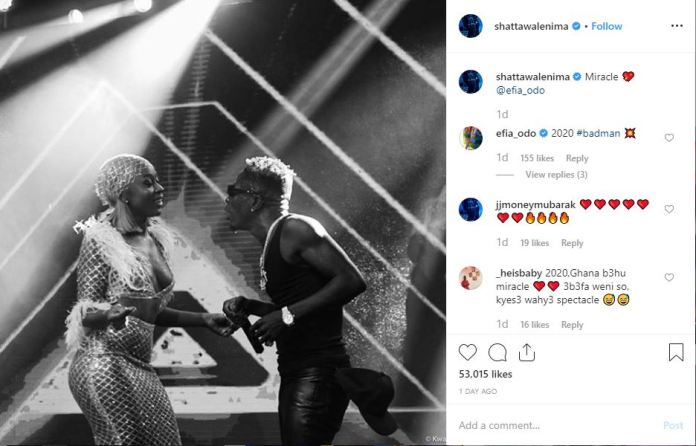
Task: Open the black-and-white stage performance photo
Action: pyautogui.click(x=223, y=223)
